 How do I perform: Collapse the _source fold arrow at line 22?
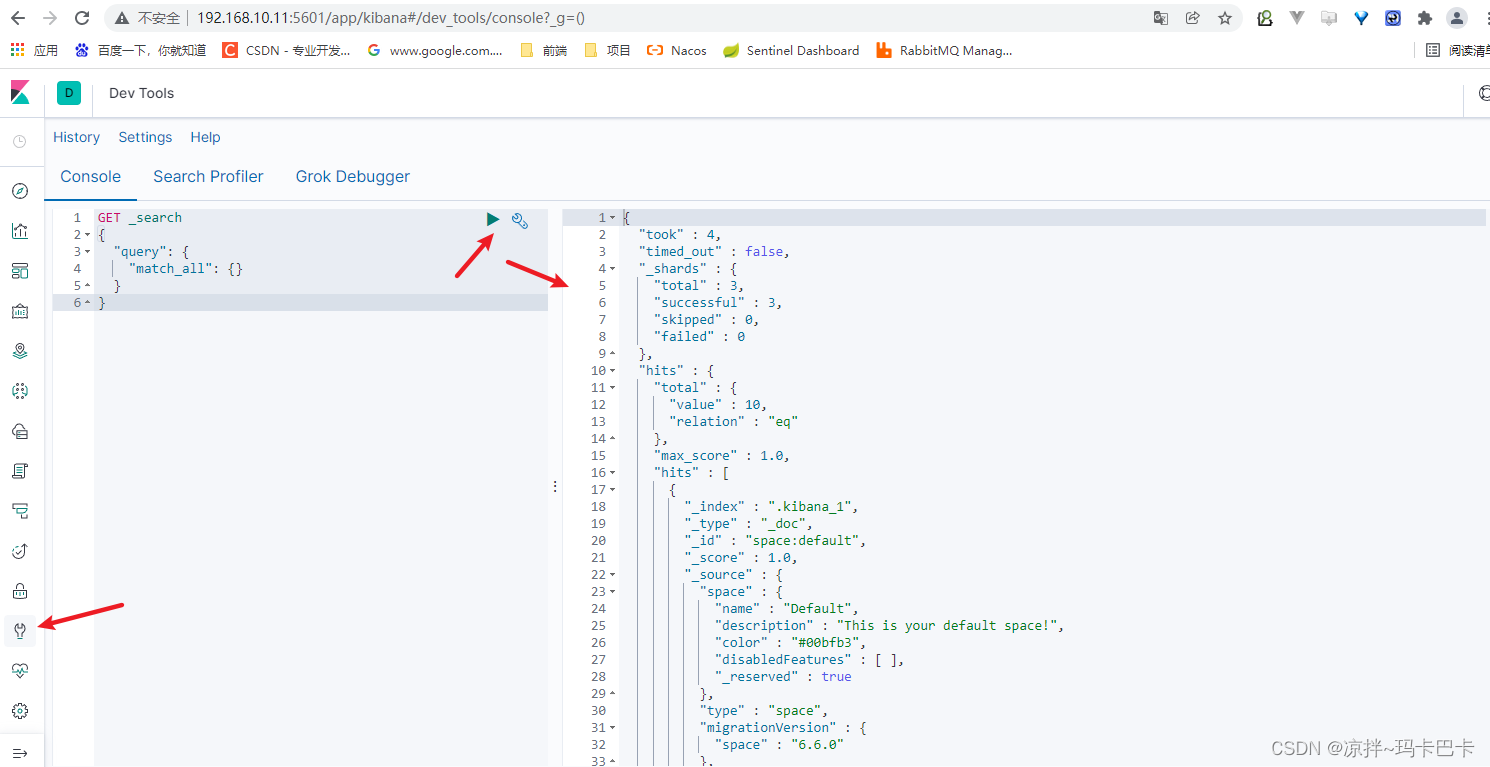tap(613, 575)
